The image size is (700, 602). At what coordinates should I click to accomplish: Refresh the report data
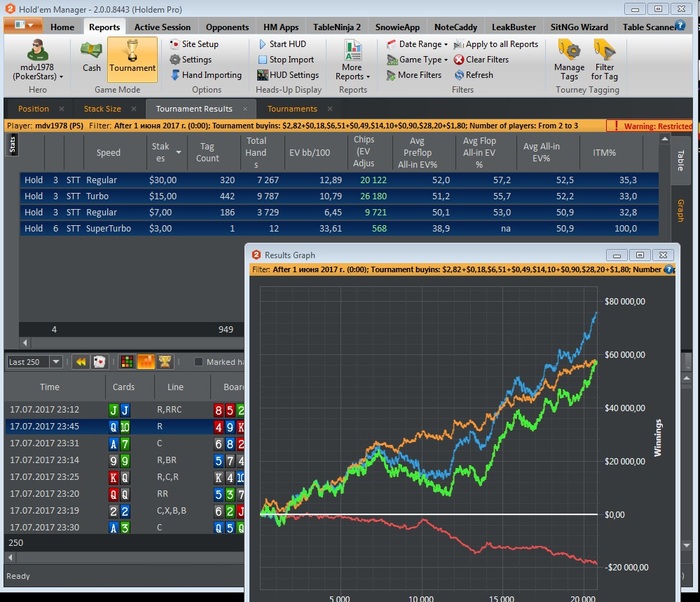point(474,75)
